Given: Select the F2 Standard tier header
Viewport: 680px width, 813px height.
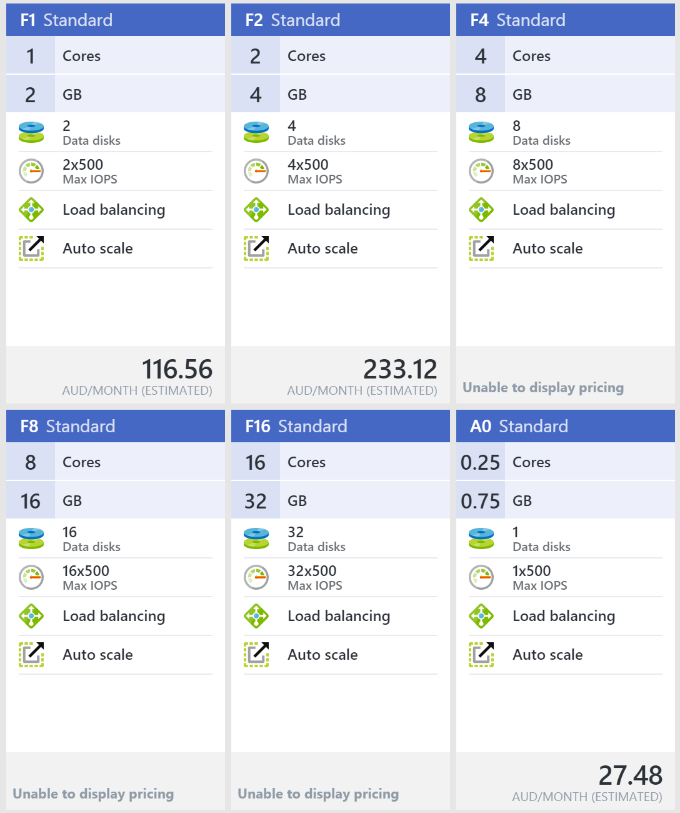Looking at the screenshot, I should 340,20.
